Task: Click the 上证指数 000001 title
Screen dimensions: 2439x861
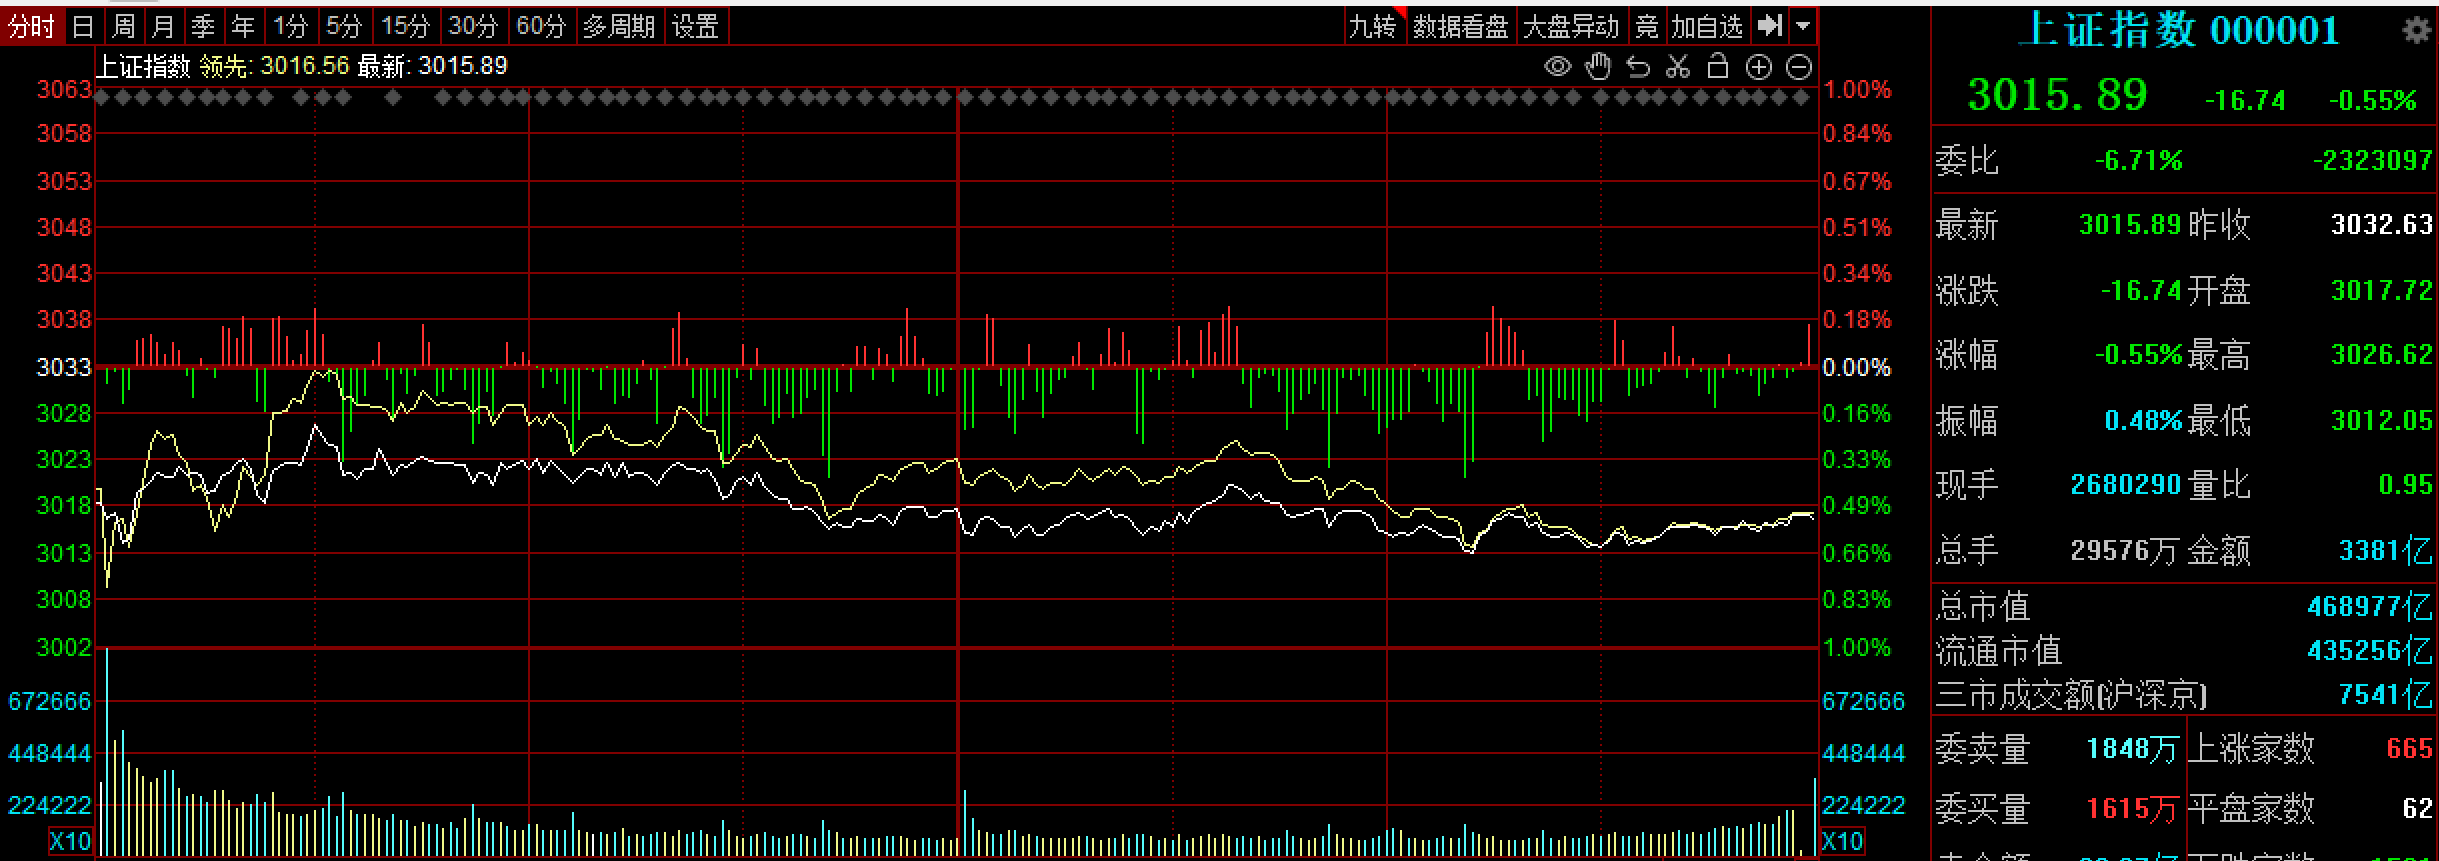Action: point(2178,30)
